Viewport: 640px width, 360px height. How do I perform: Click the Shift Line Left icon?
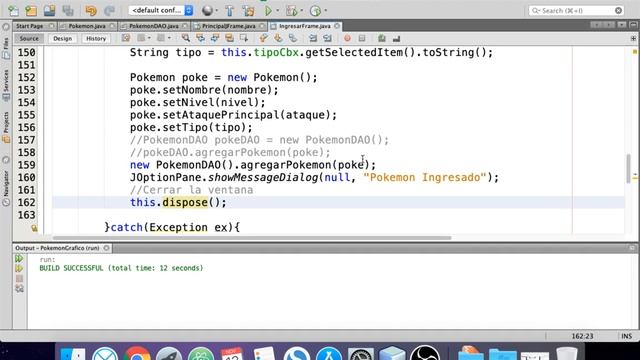click(313, 38)
